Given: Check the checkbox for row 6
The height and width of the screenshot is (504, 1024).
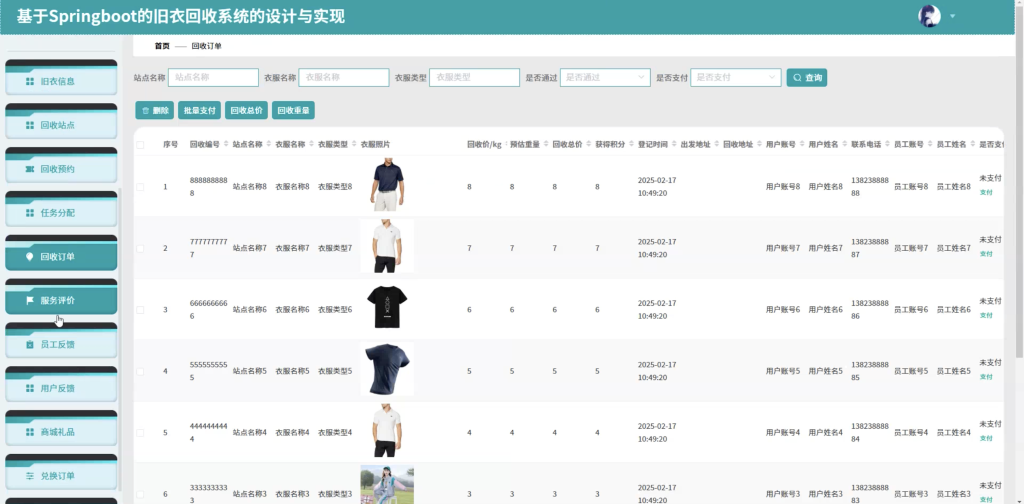Looking at the screenshot, I should pyautogui.click(x=140, y=494).
